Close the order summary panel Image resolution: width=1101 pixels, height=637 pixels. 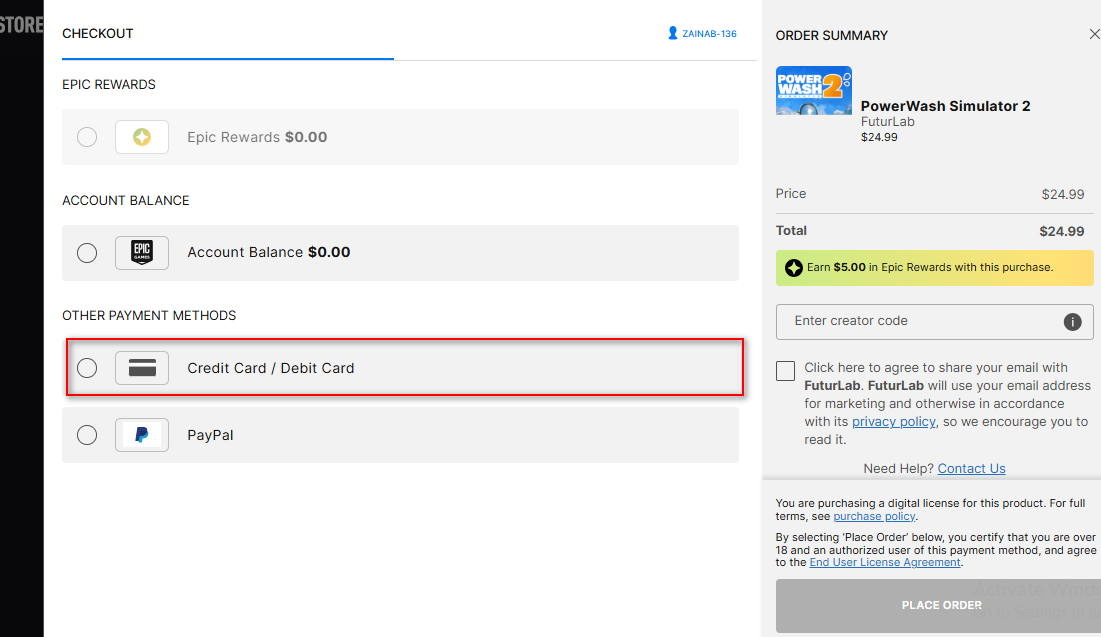[1094, 34]
